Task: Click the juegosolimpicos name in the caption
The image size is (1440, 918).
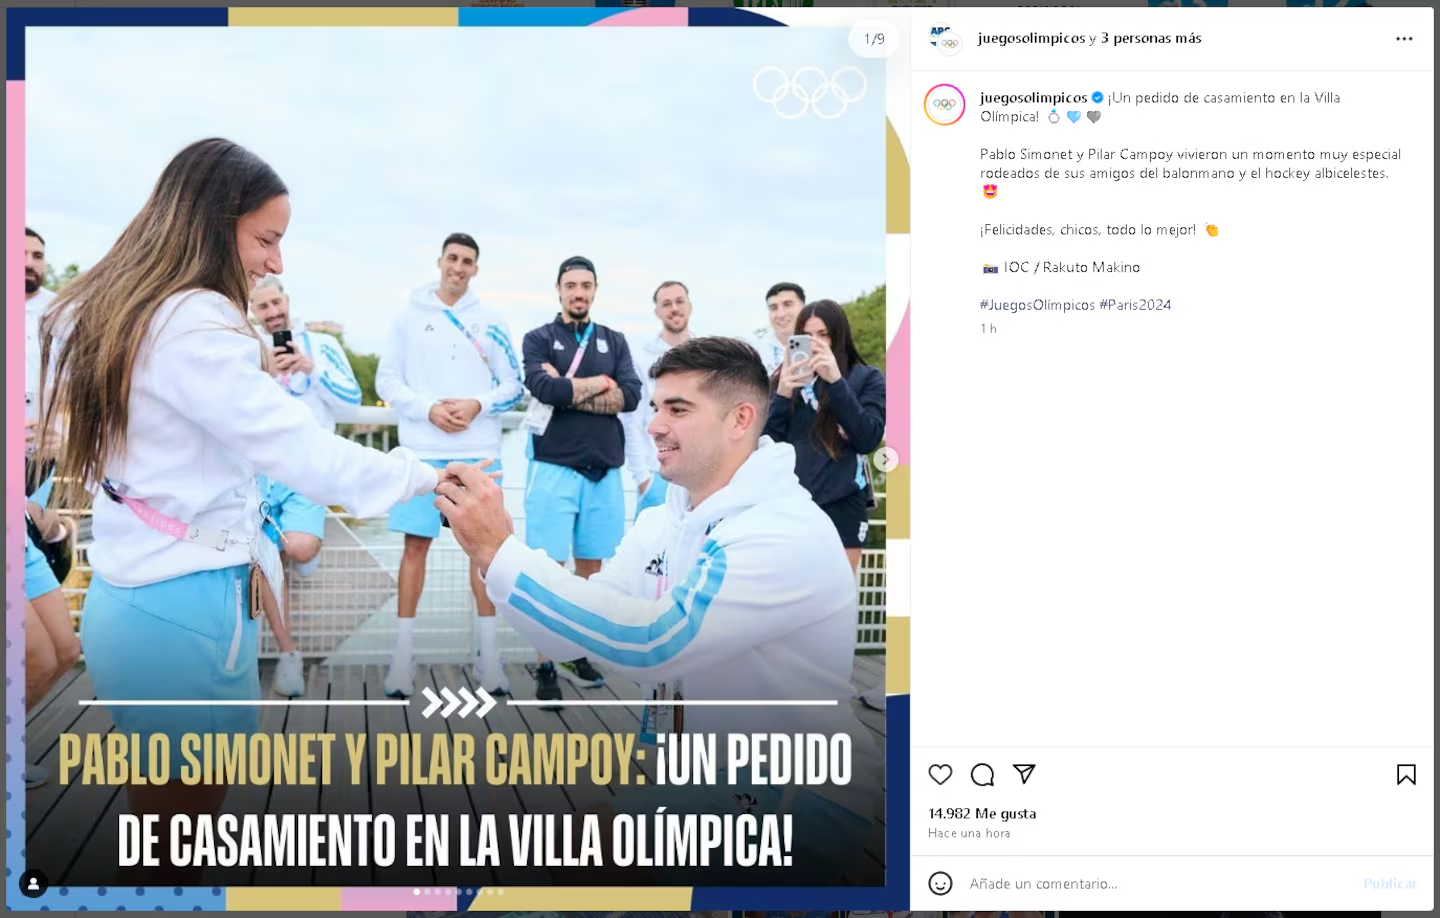Action: coord(1033,97)
